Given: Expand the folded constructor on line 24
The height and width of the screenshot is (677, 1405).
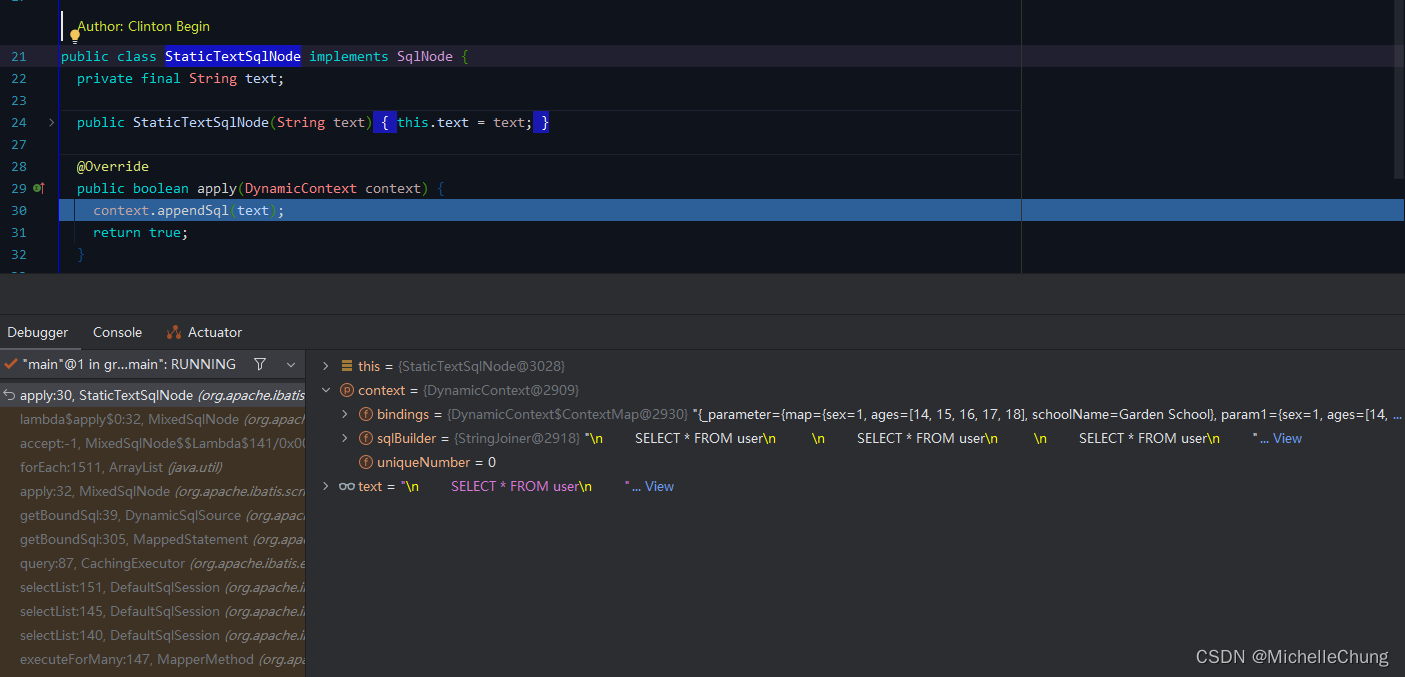Looking at the screenshot, I should tap(52, 123).
